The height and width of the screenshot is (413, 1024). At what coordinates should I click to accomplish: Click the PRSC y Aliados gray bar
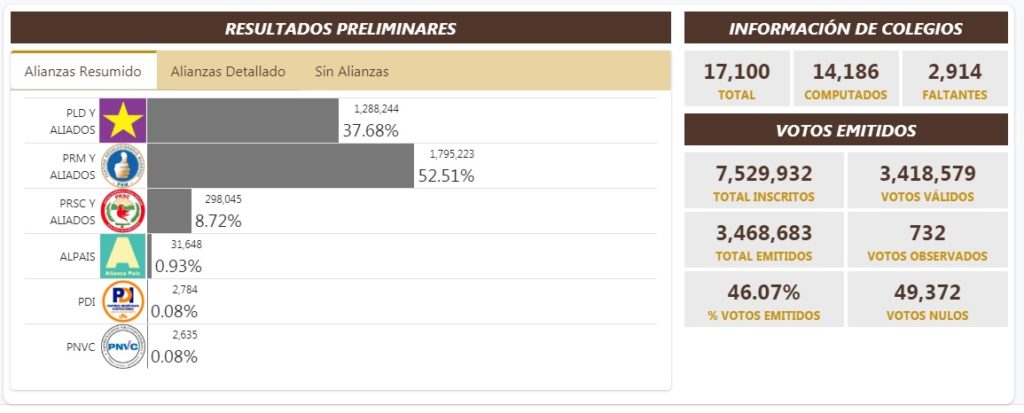click(x=170, y=211)
